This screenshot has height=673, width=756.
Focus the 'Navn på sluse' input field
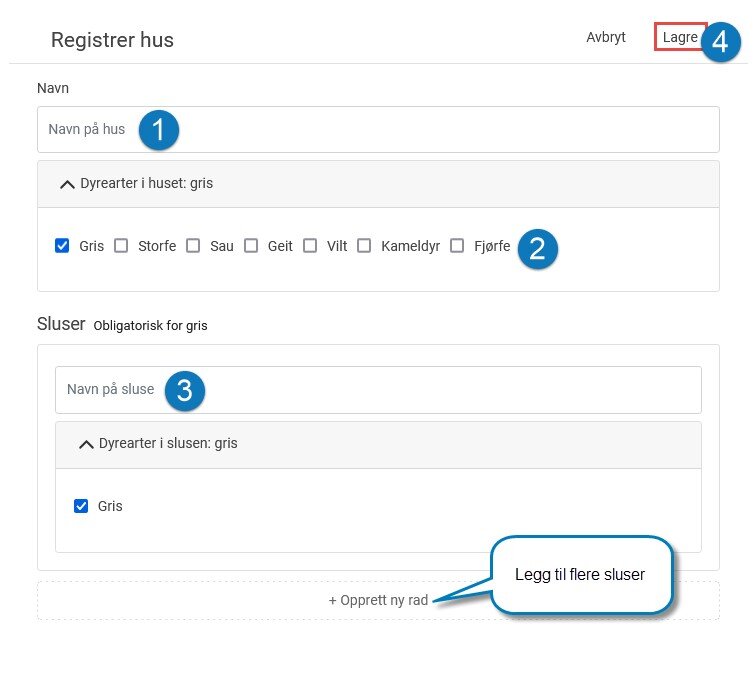point(378,390)
